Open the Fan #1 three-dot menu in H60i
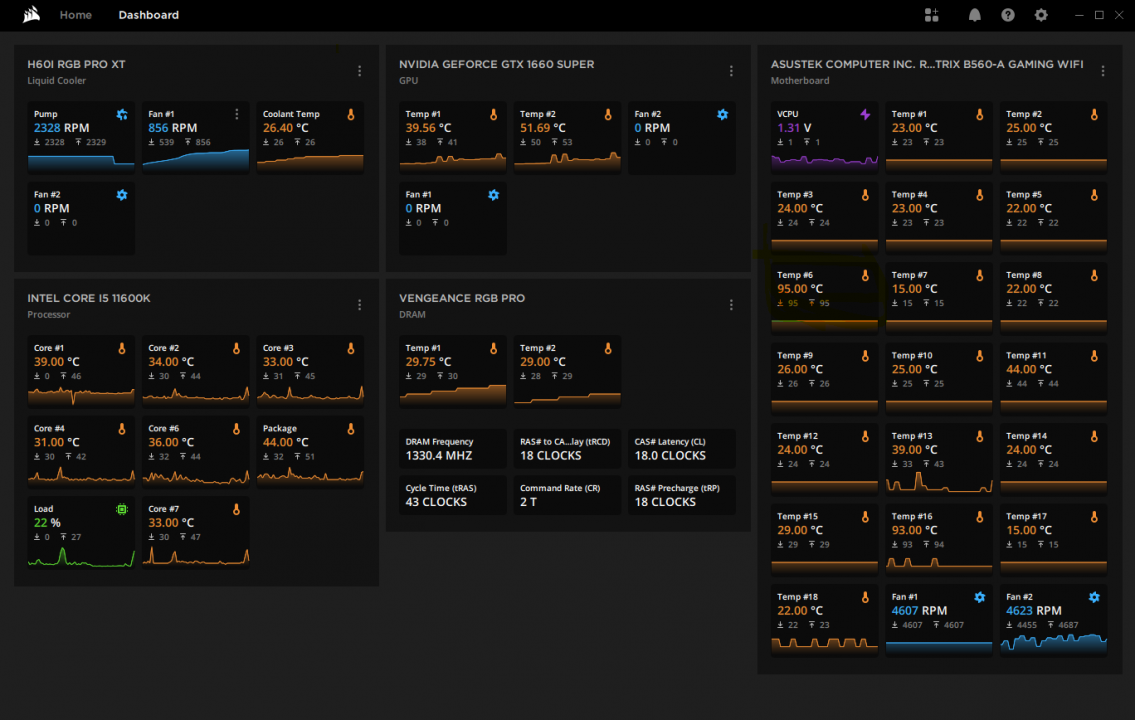This screenshot has width=1135, height=720. (x=237, y=114)
